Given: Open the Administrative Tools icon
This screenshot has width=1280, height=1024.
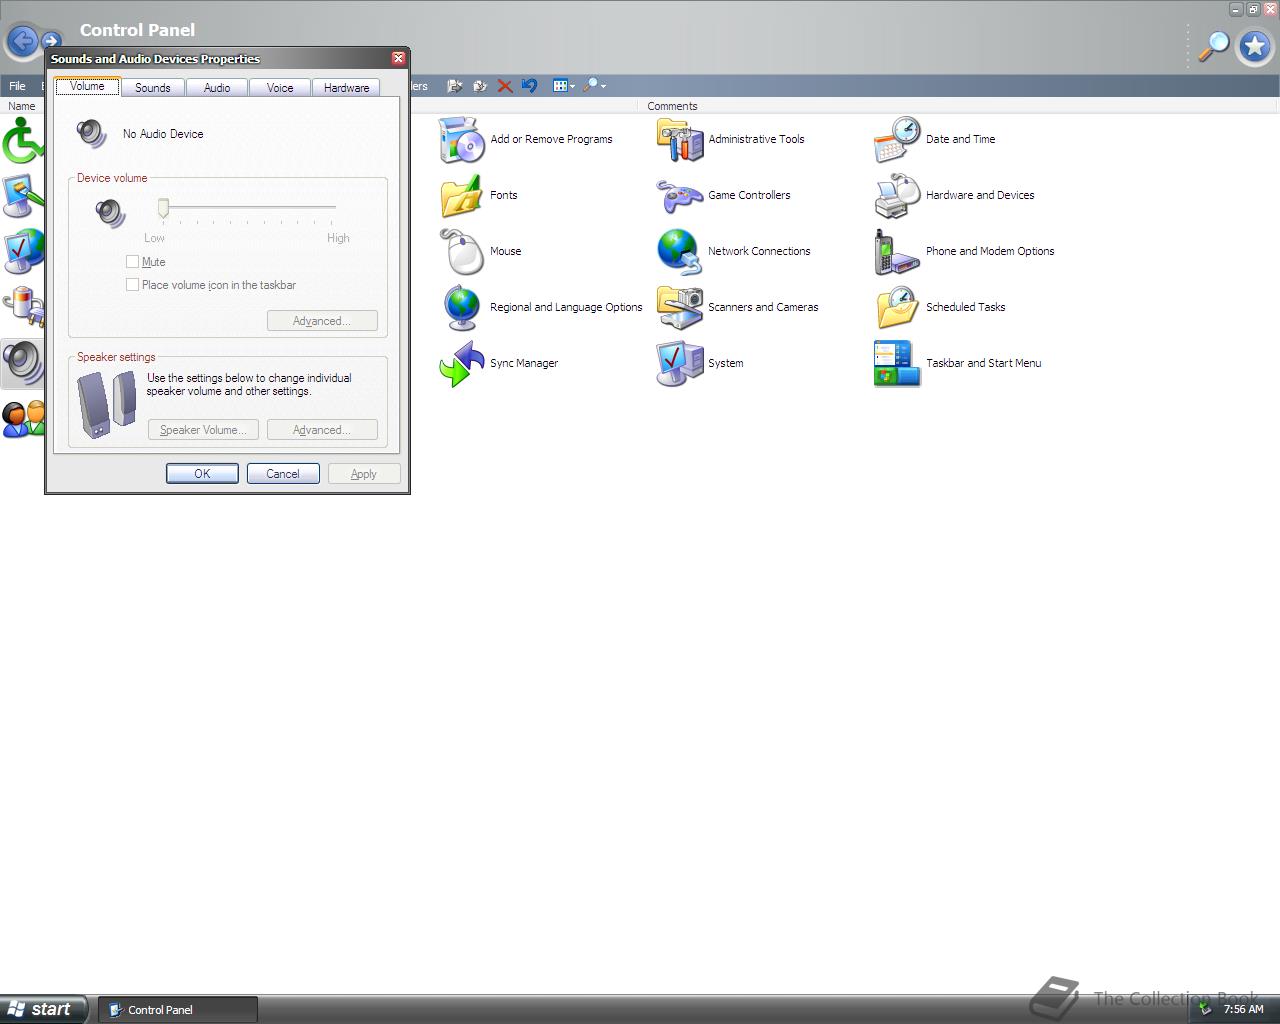Looking at the screenshot, I should (x=680, y=140).
